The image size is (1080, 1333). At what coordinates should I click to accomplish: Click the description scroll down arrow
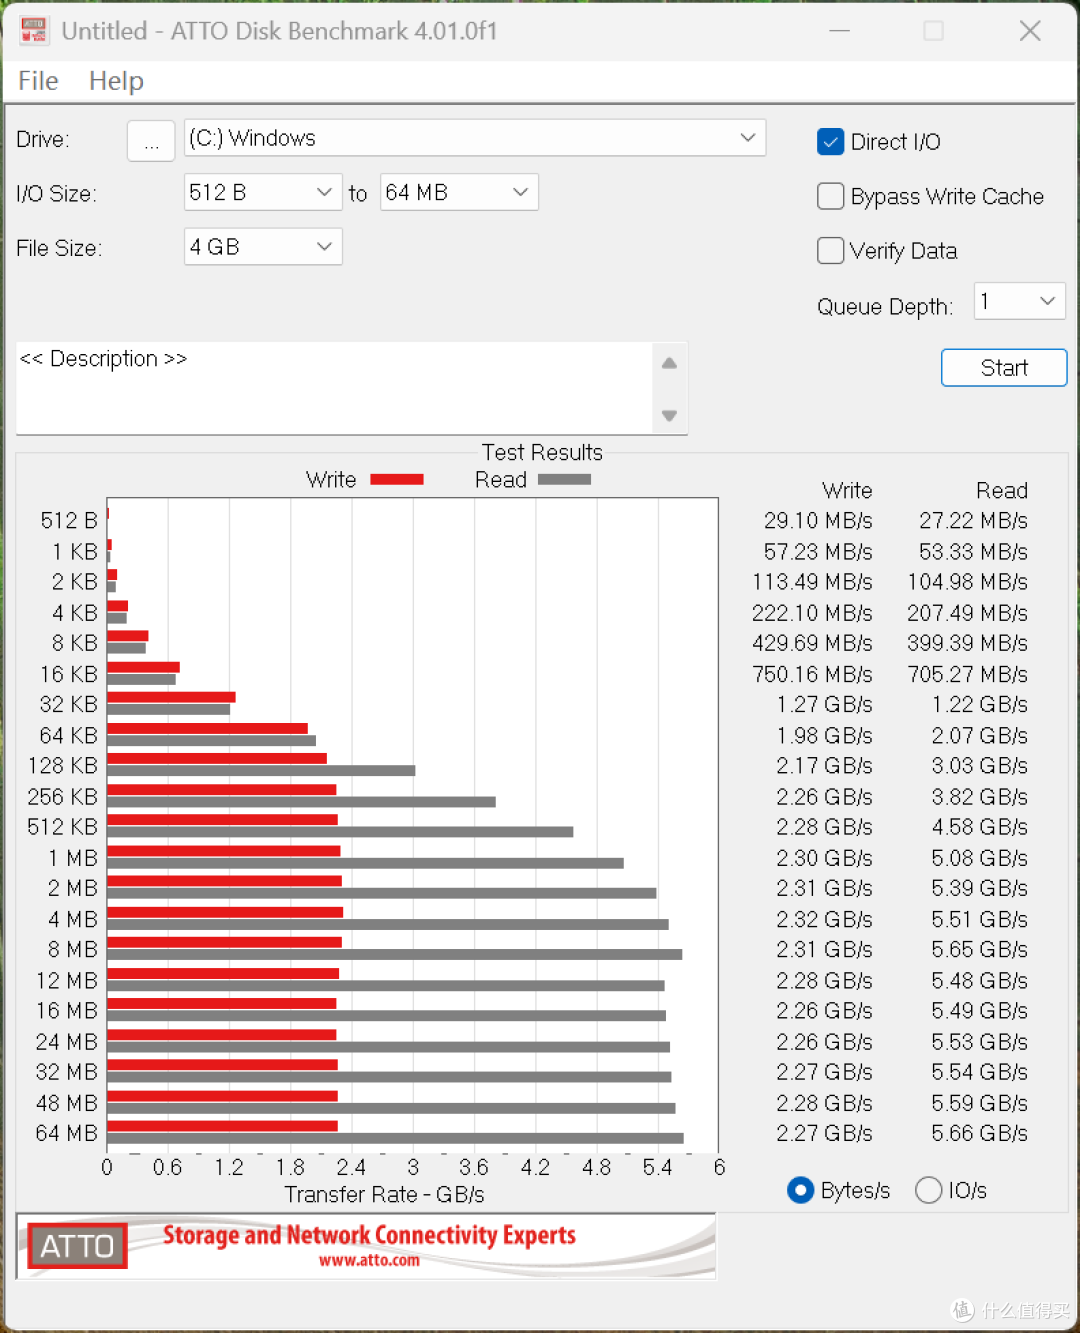[x=669, y=415]
